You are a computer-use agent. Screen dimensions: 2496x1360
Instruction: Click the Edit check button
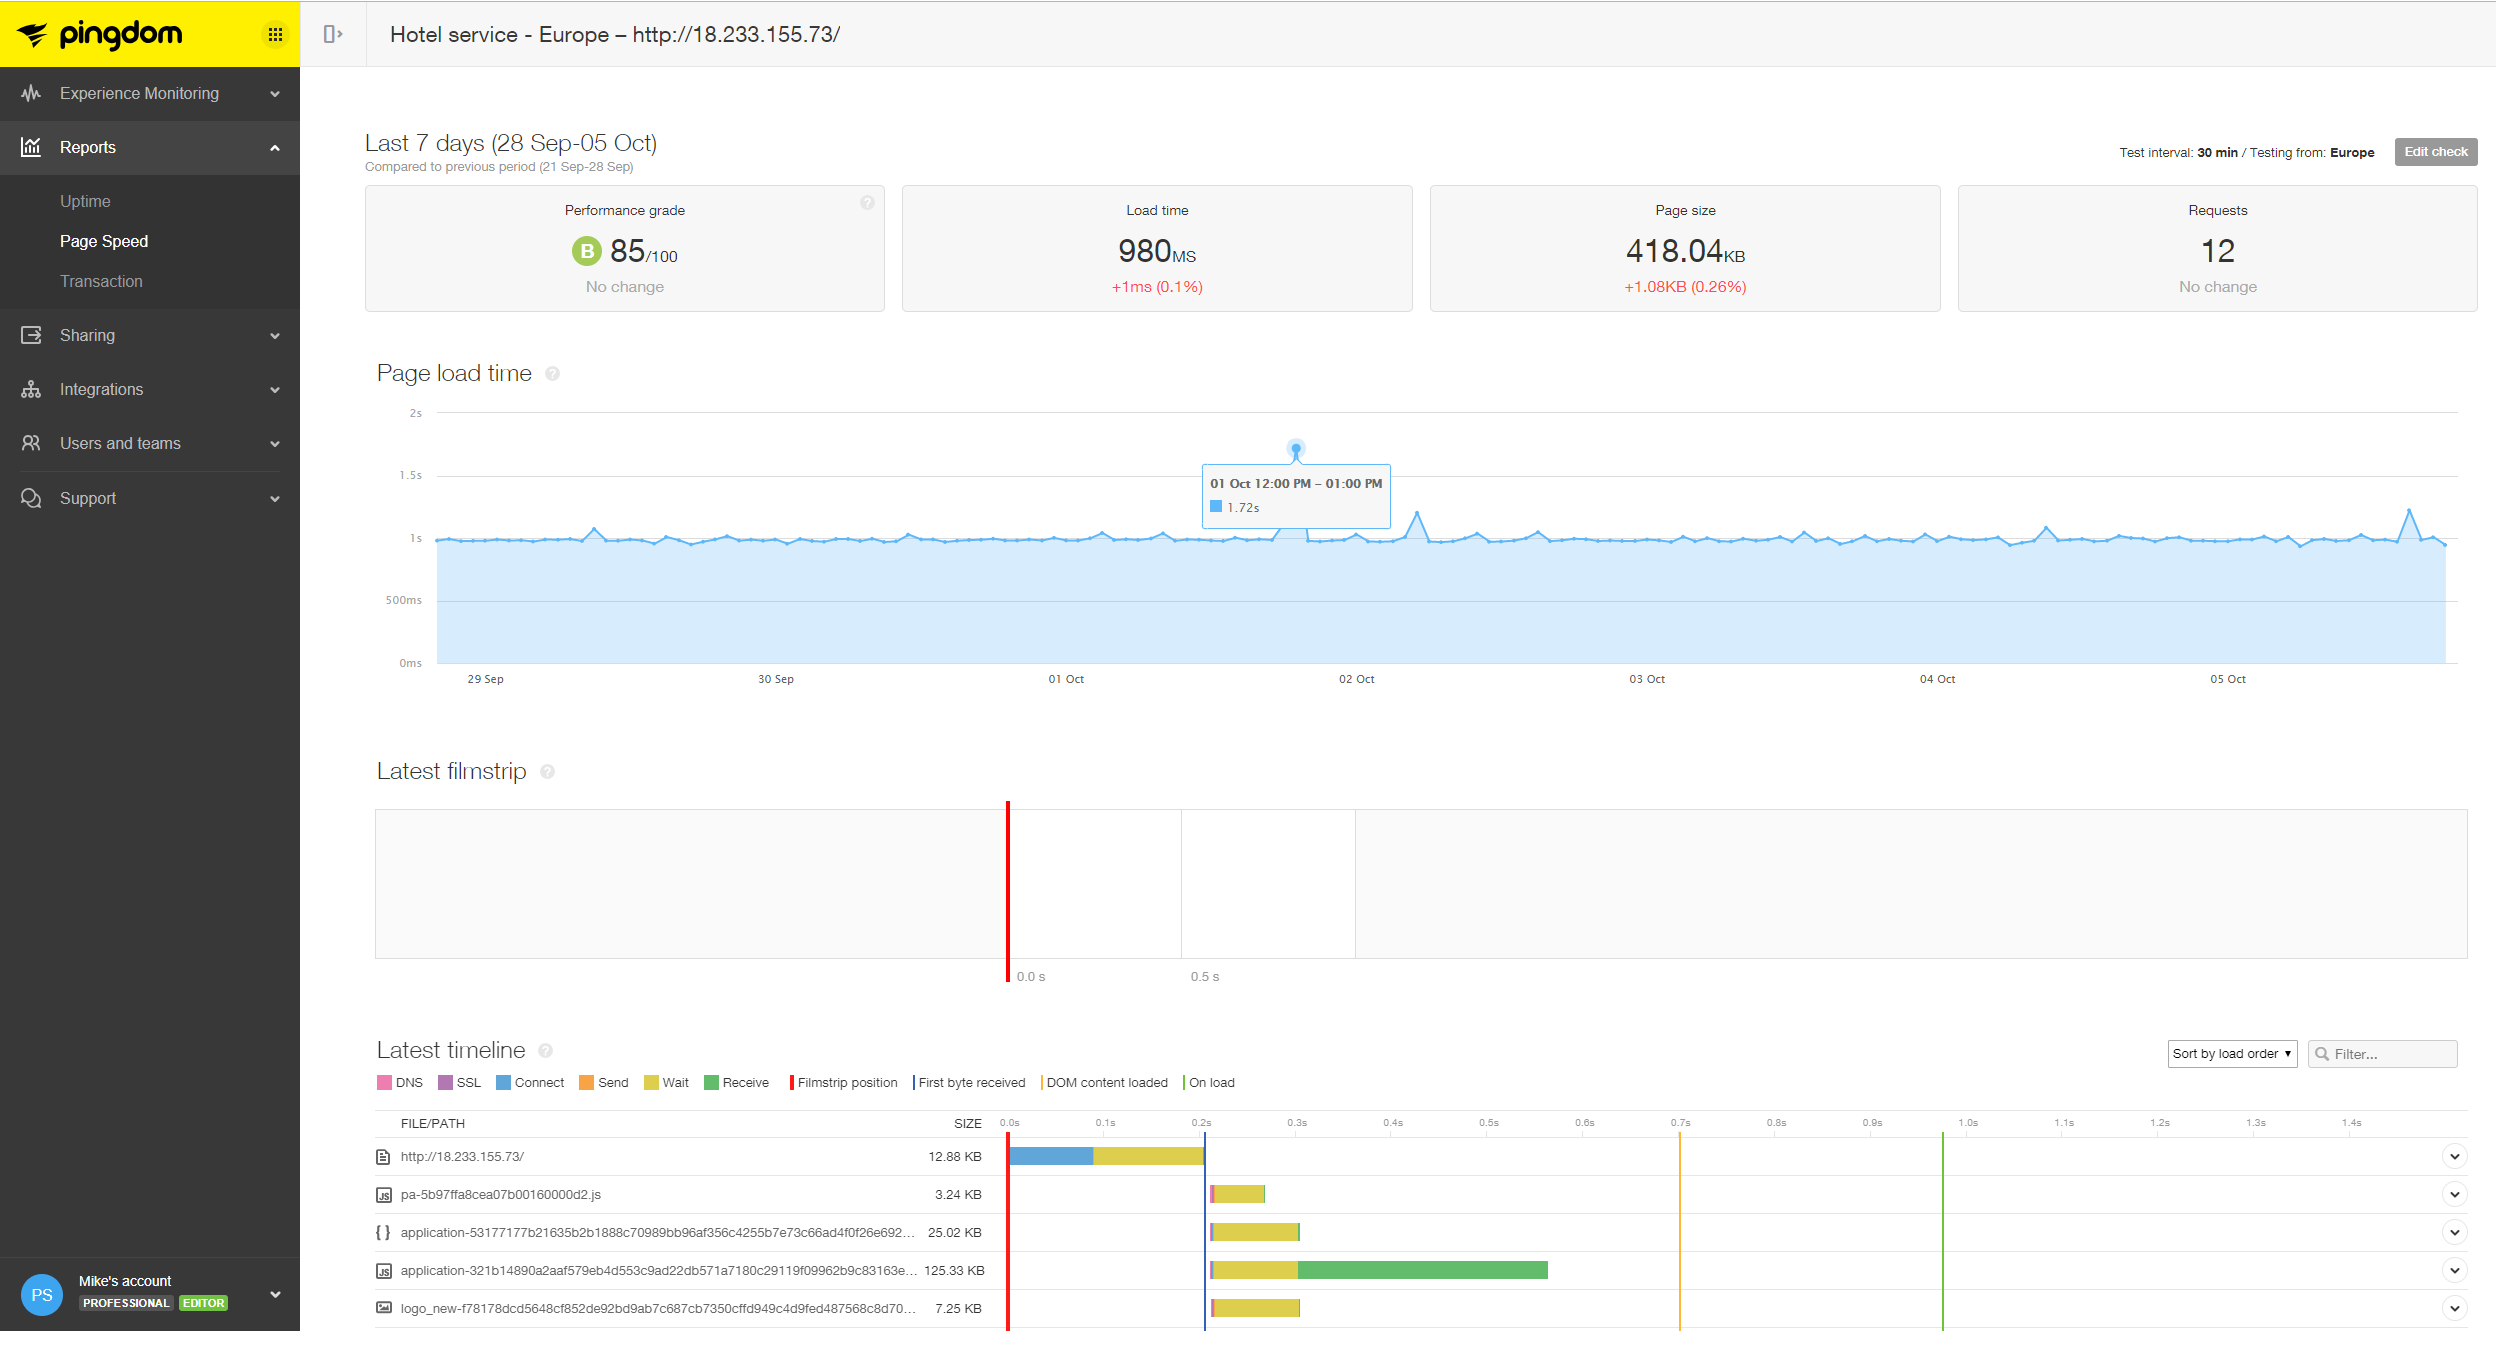(2435, 151)
